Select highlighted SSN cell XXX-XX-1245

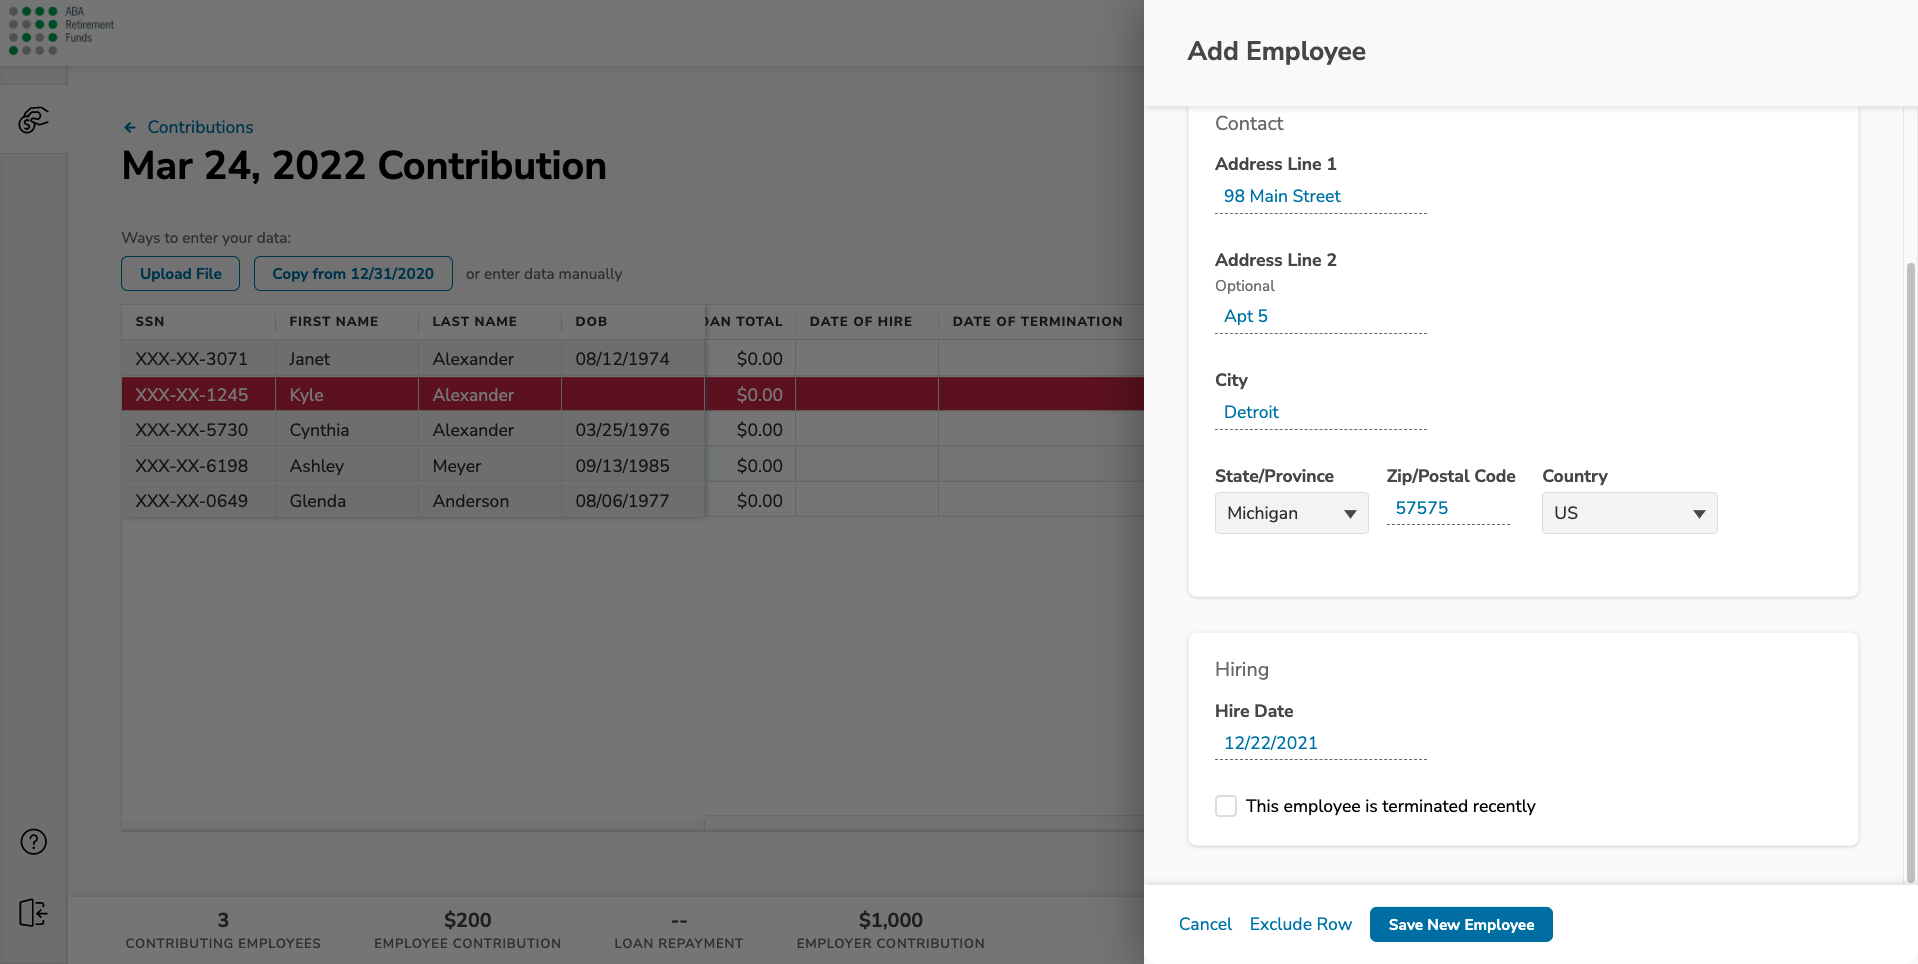pyautogui.click(x=198, y=395)
